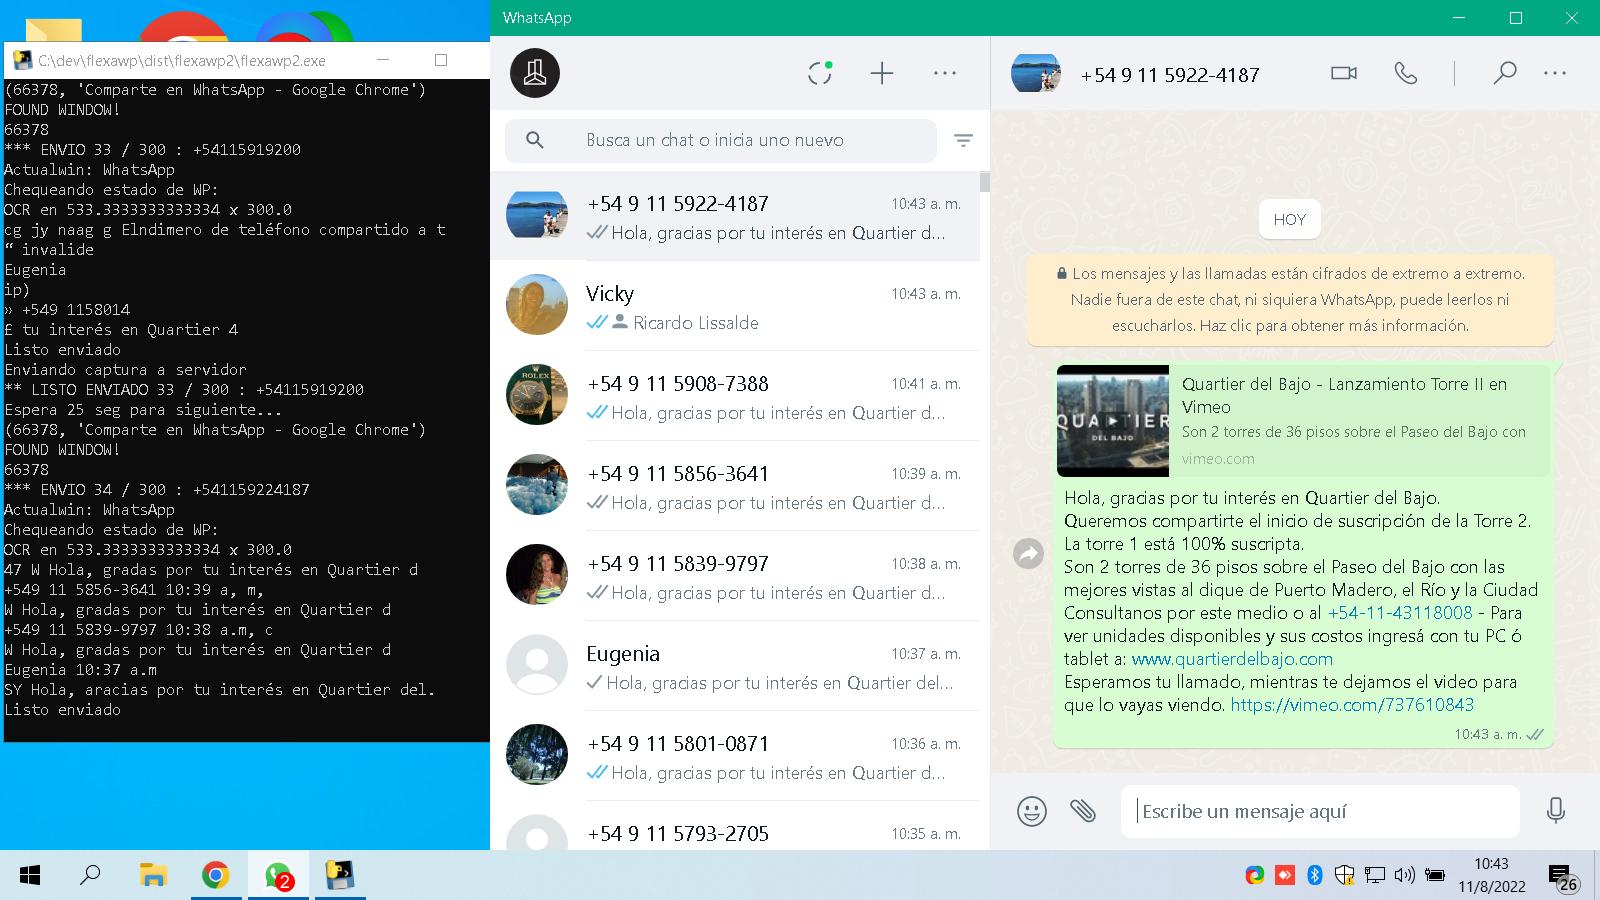Start a voice call in the open chat
The image size is (1600, 900).
(1406, 73)
